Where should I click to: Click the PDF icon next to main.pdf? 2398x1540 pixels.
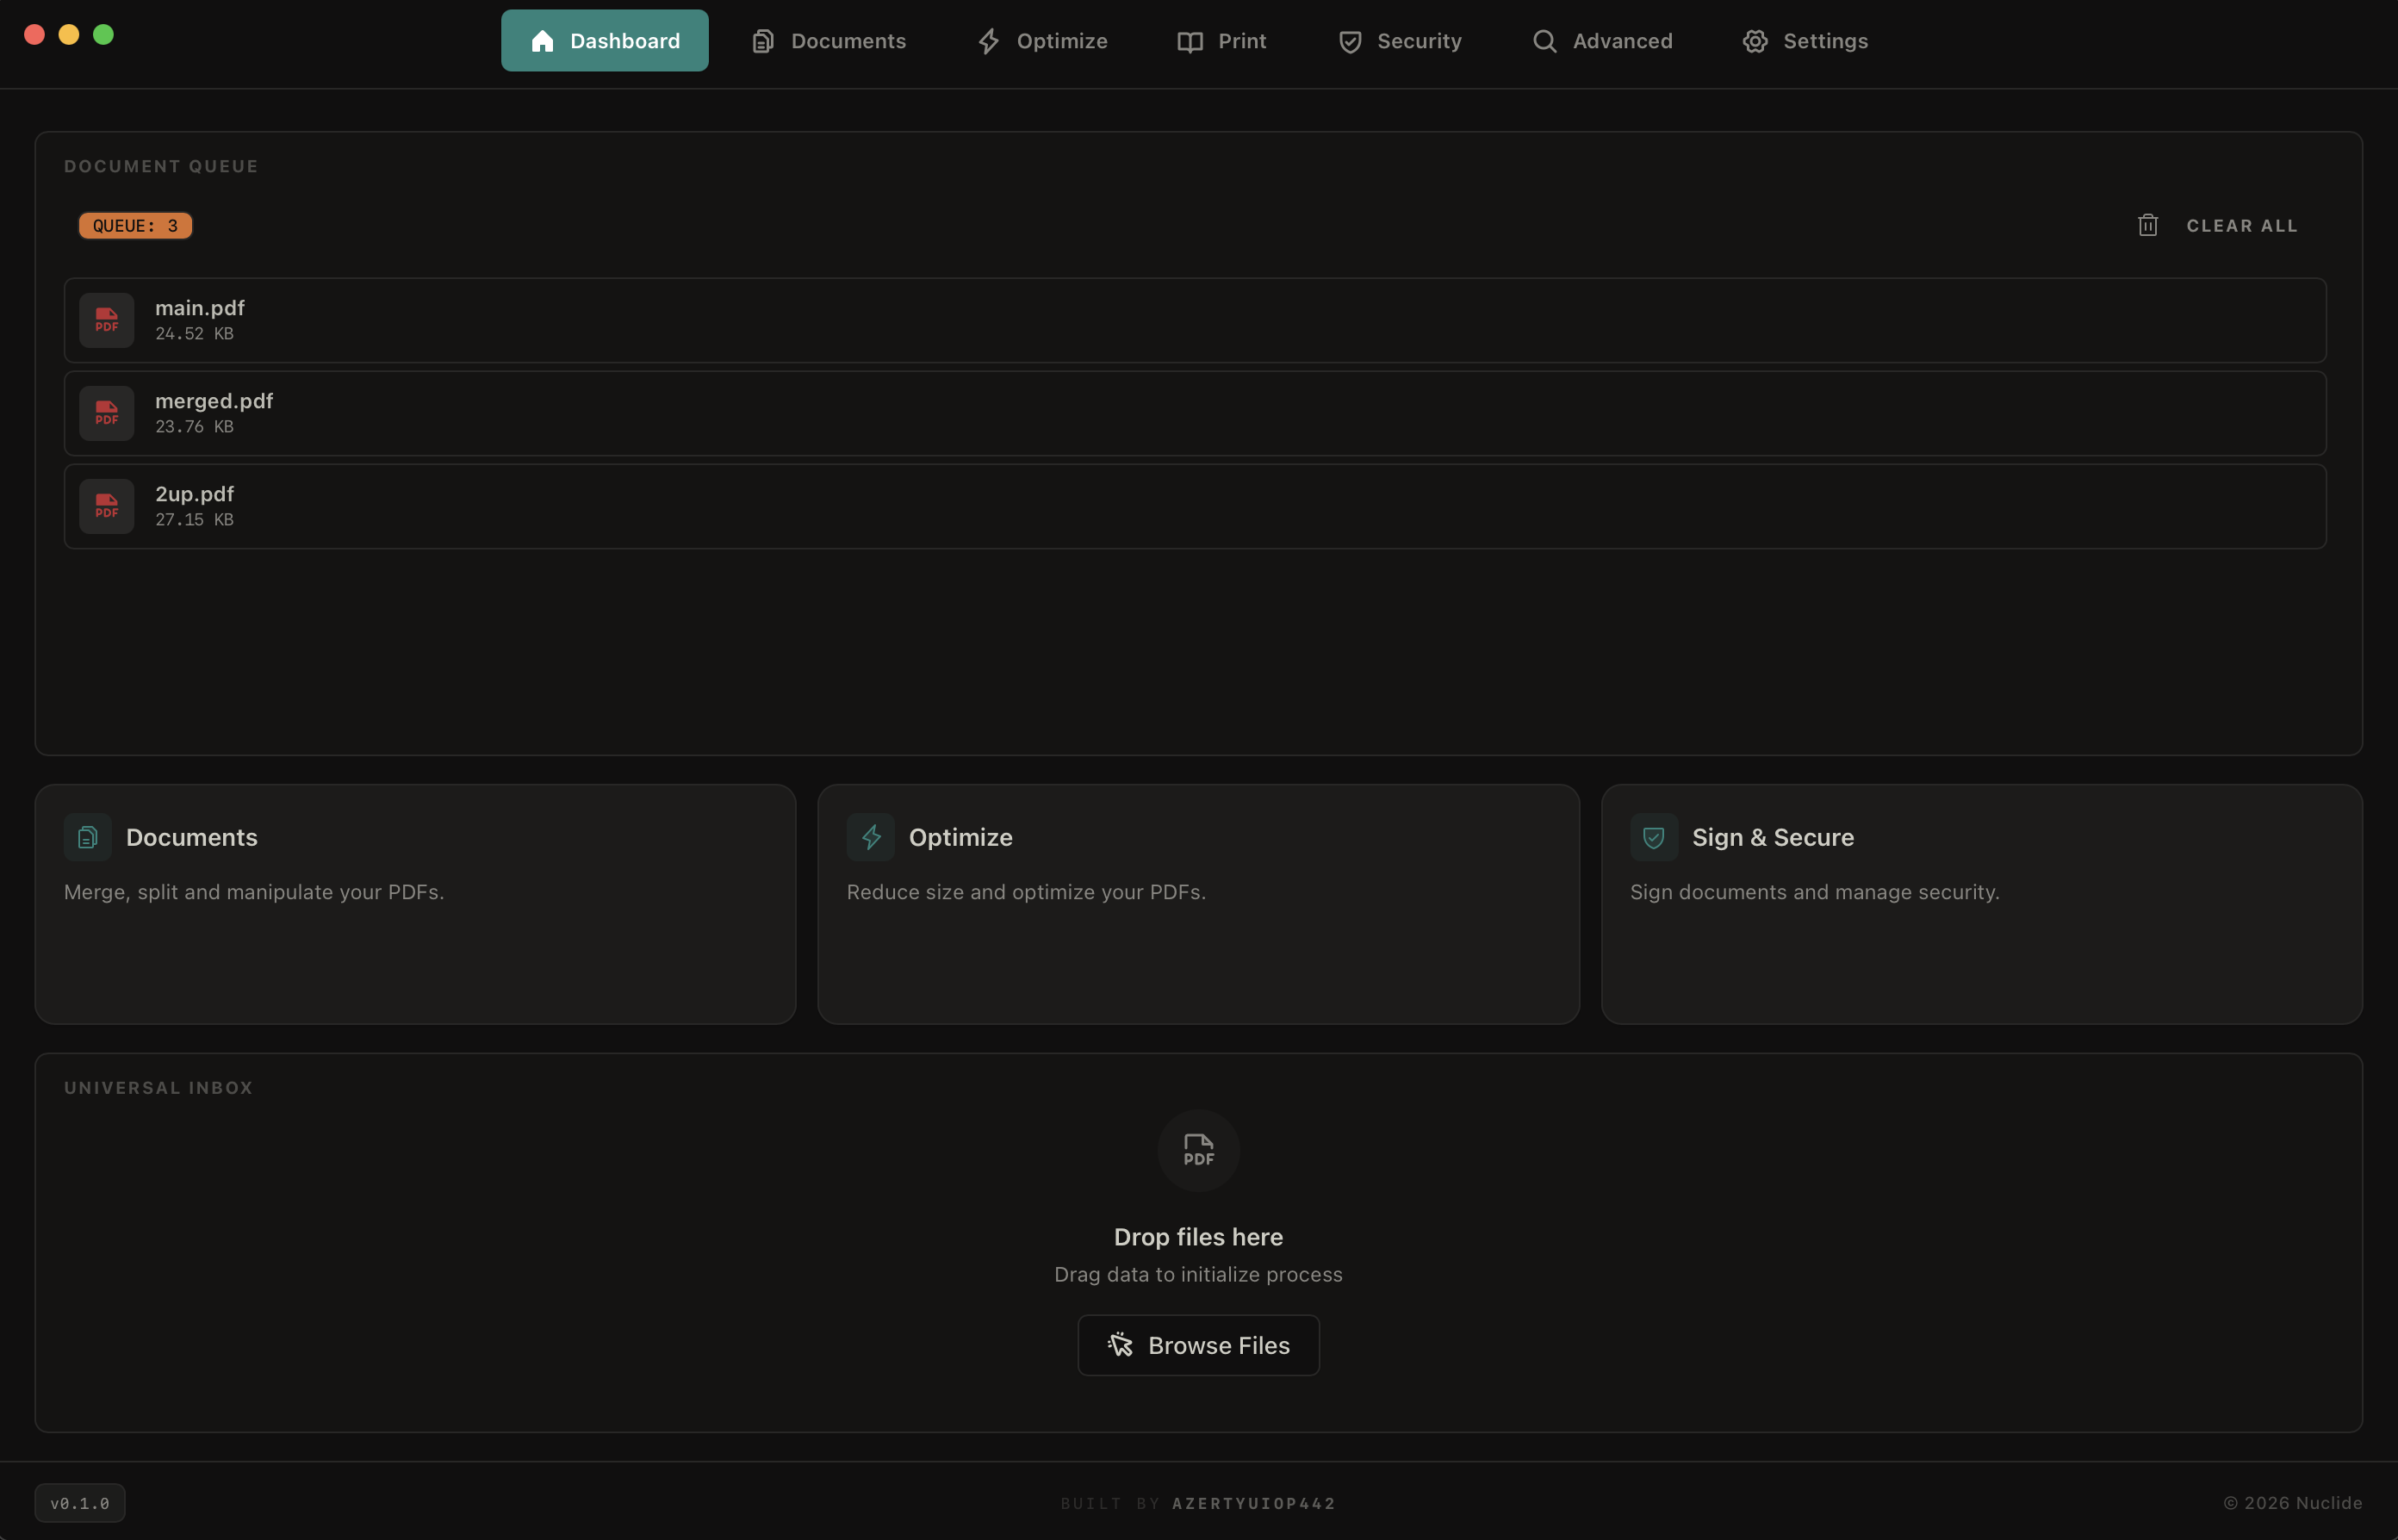(107, 320)
